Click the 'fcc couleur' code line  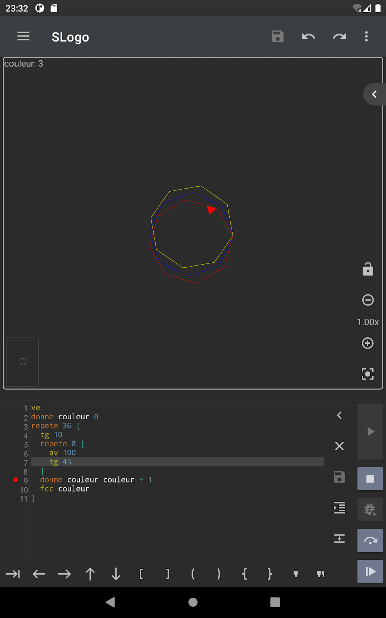click(x=65, y=489)
